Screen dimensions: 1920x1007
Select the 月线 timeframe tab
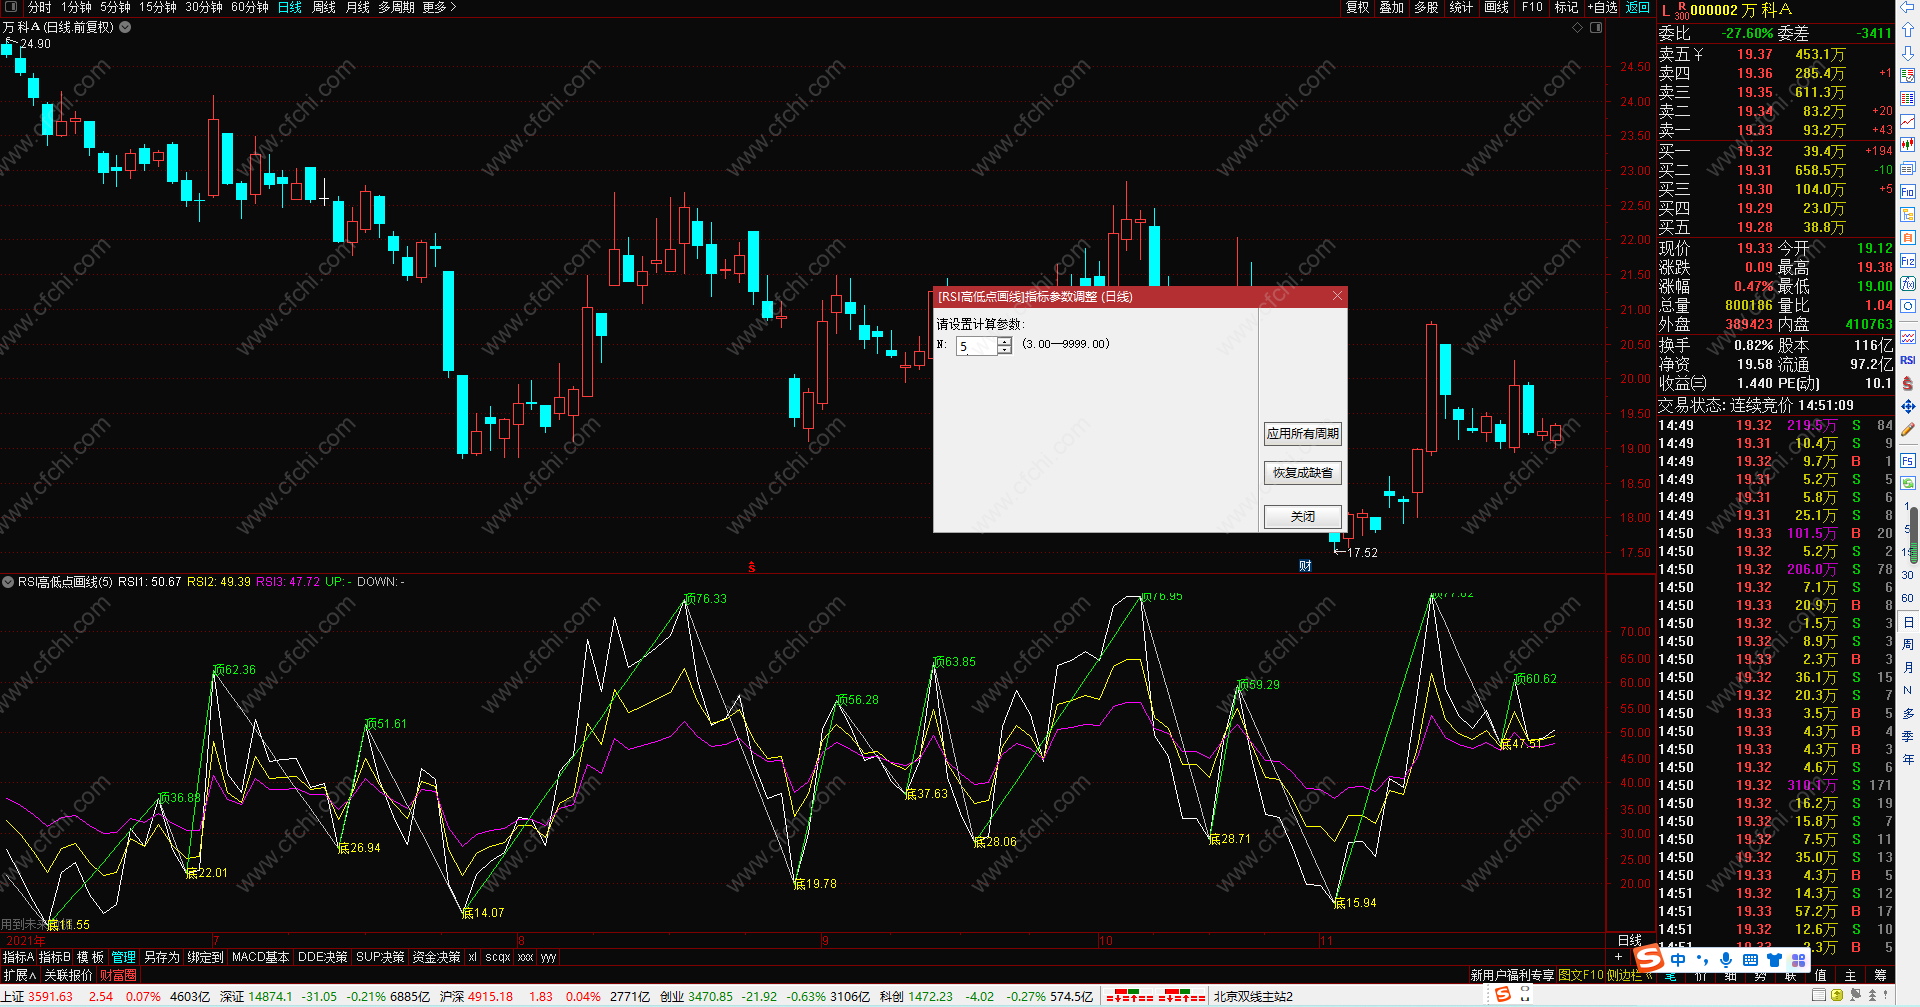click(357, 7)
